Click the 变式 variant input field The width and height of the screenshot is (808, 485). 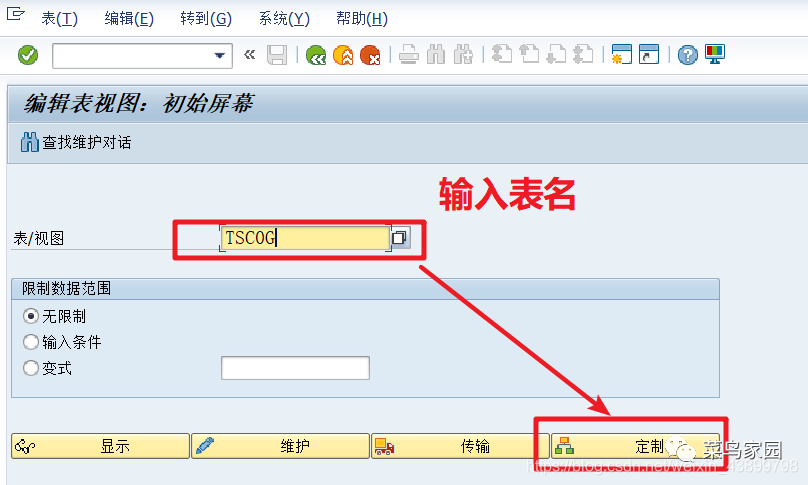coord(295,368)
